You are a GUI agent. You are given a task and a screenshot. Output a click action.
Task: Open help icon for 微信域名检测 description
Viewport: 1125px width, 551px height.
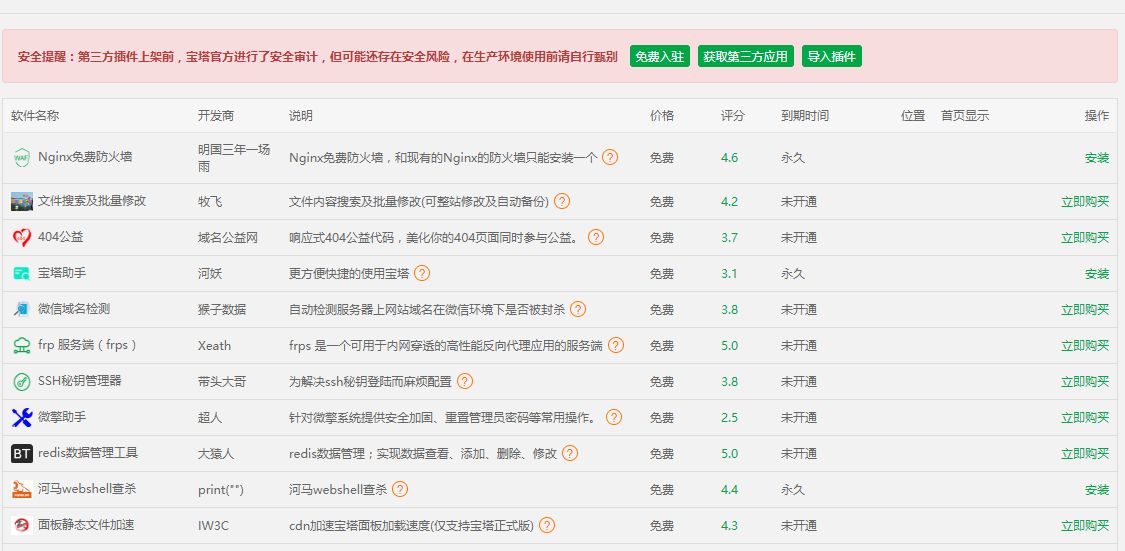click(x=578, y=309)
